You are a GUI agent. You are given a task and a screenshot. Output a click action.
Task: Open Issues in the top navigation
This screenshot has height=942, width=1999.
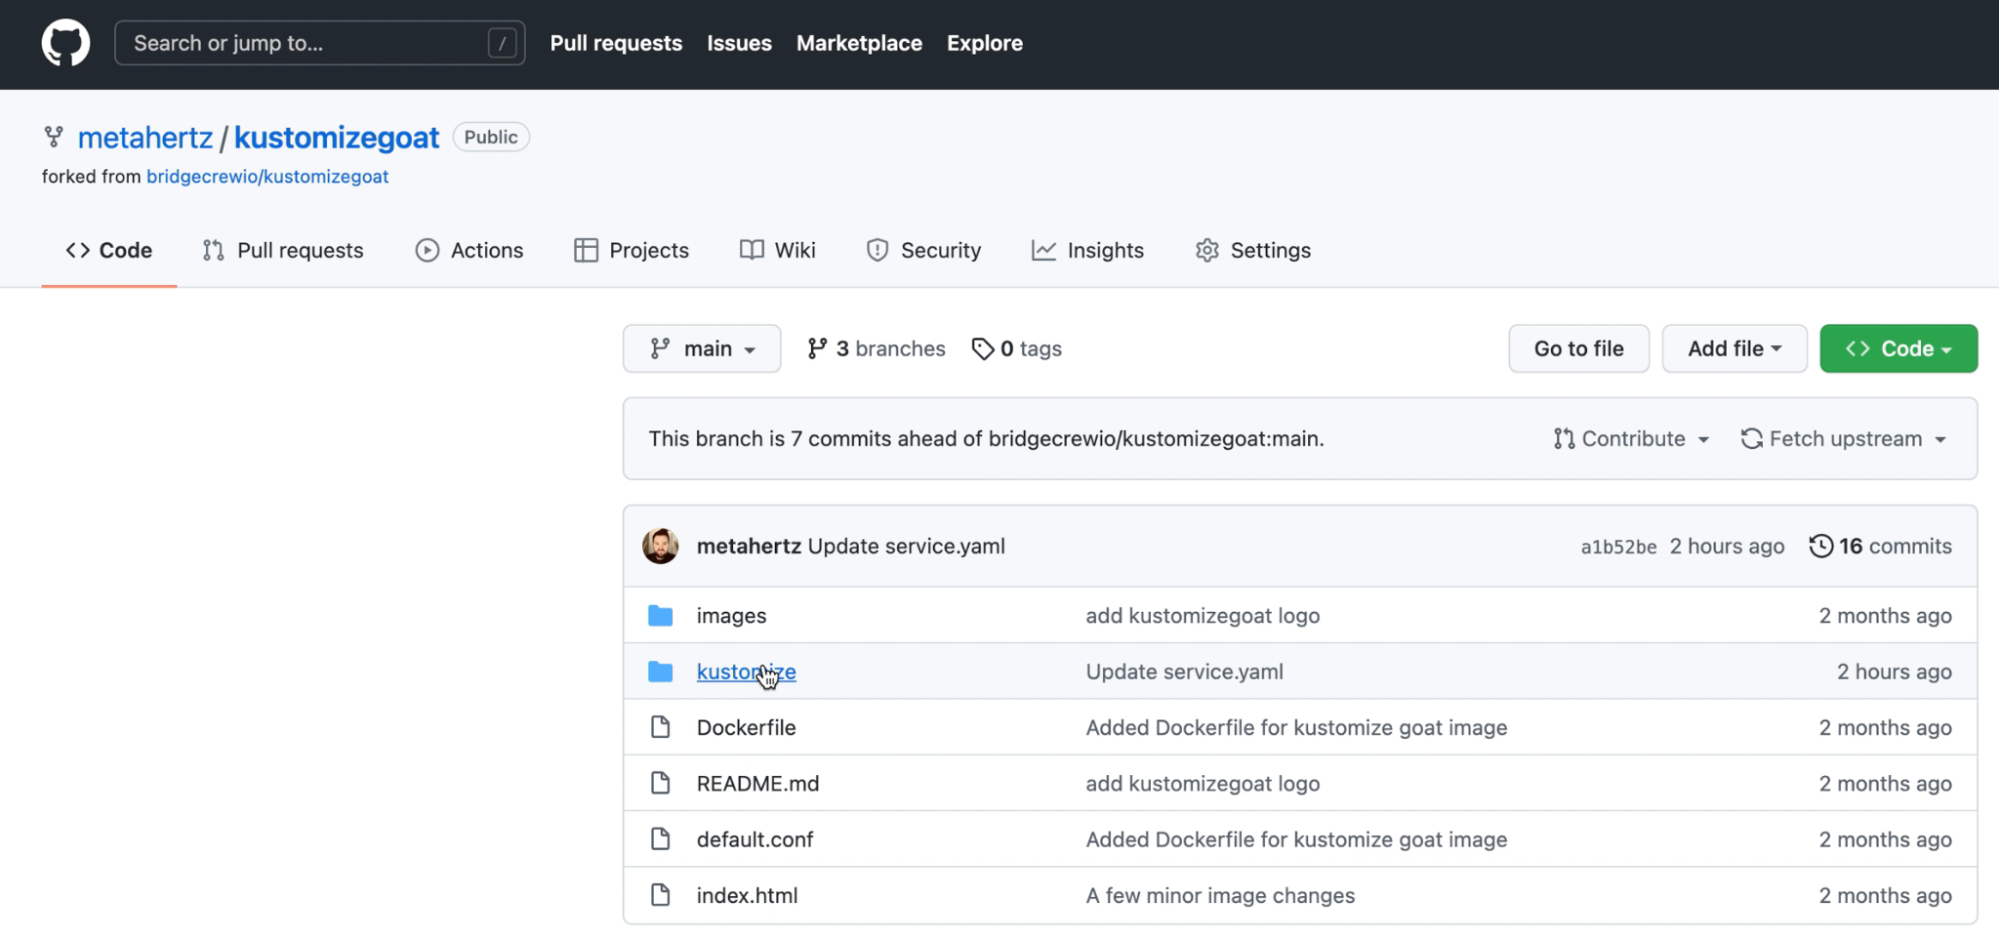pyautogui.click(x=739, y=43)
